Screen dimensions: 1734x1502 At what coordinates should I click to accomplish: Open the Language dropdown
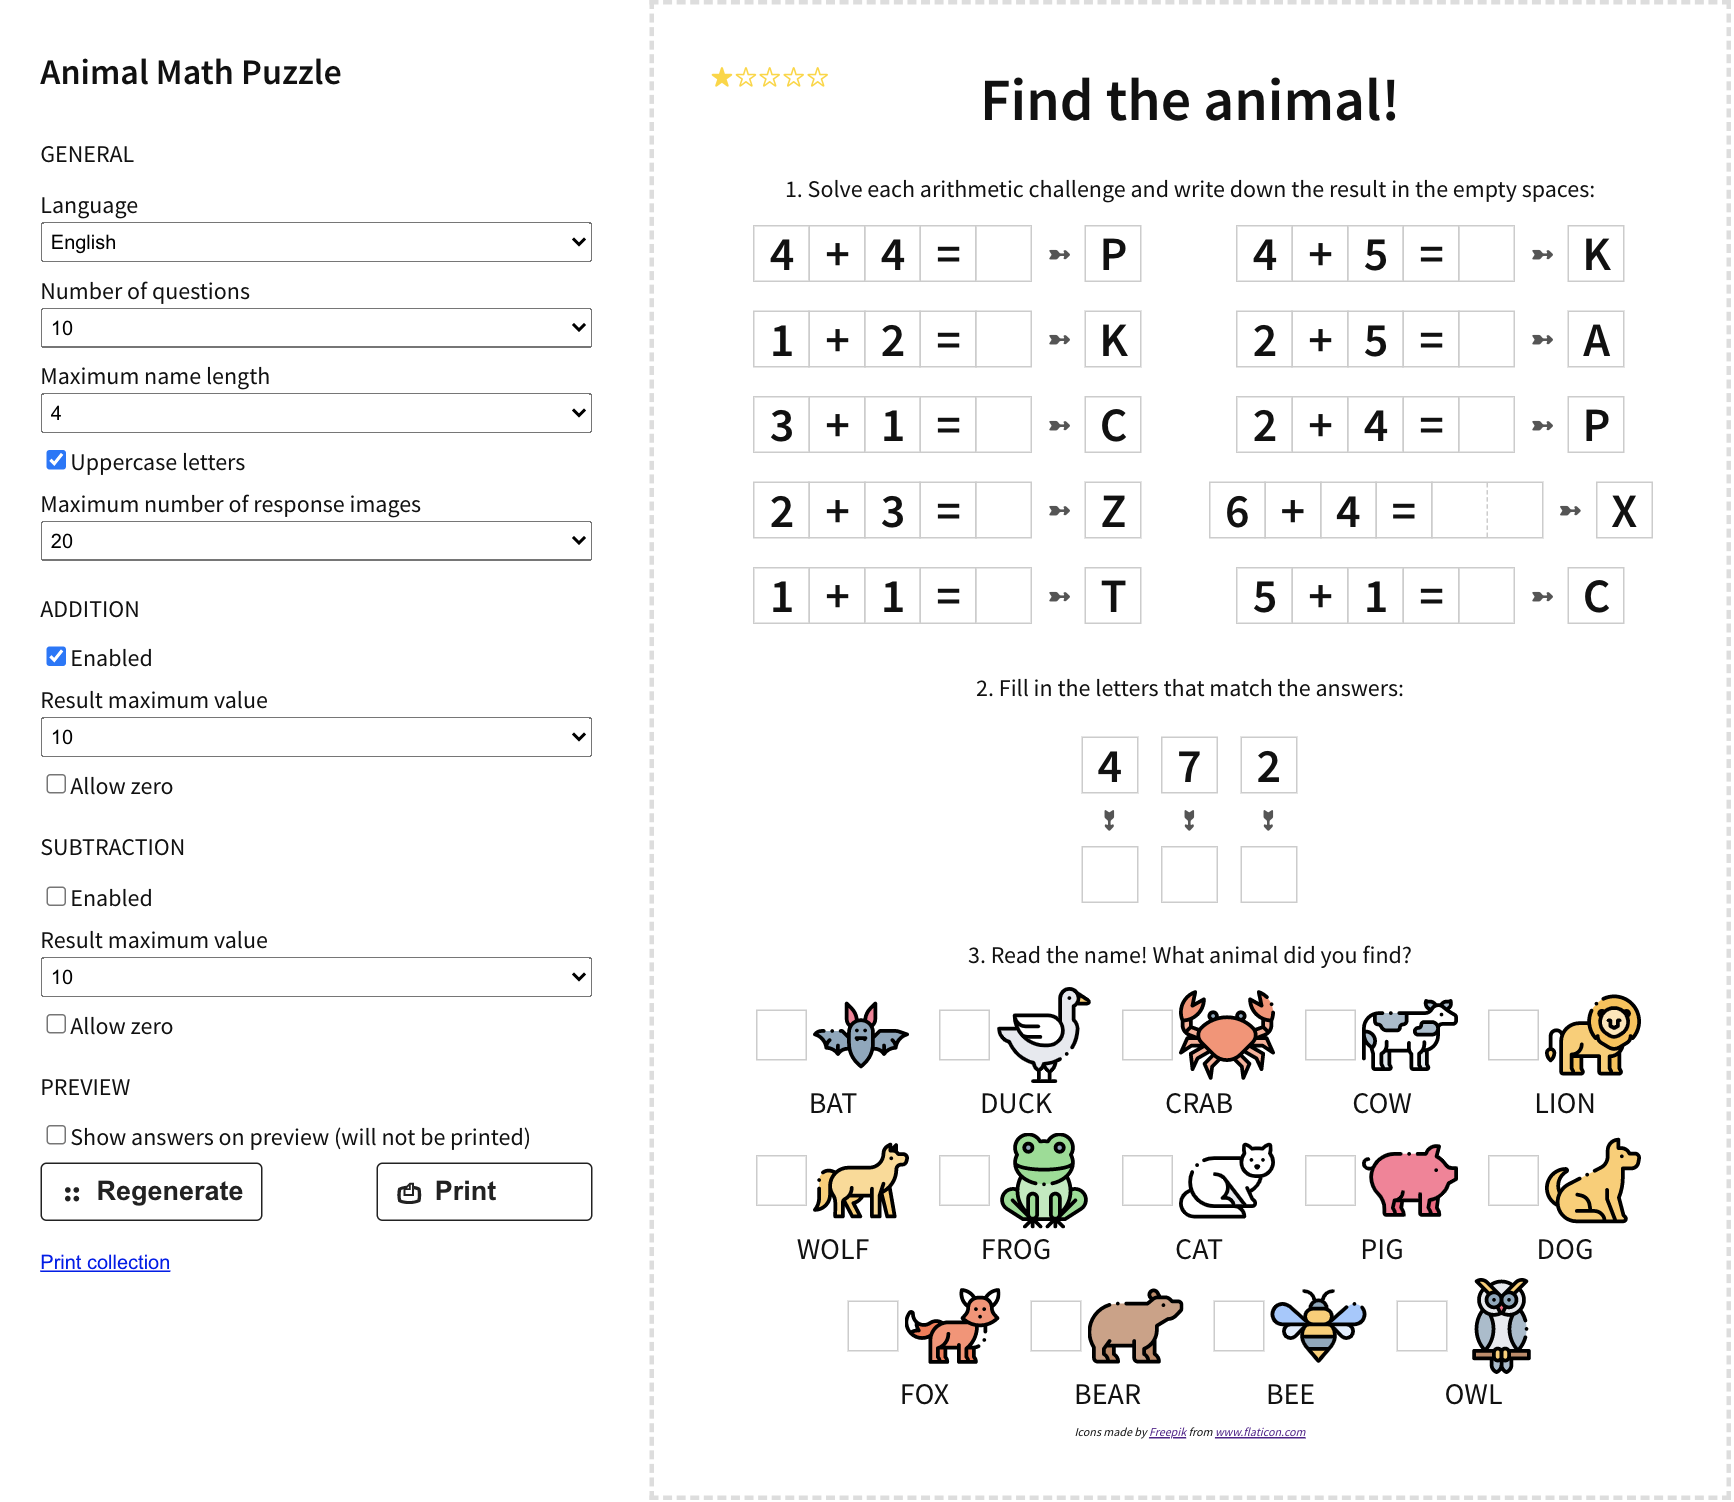point(316,241)
